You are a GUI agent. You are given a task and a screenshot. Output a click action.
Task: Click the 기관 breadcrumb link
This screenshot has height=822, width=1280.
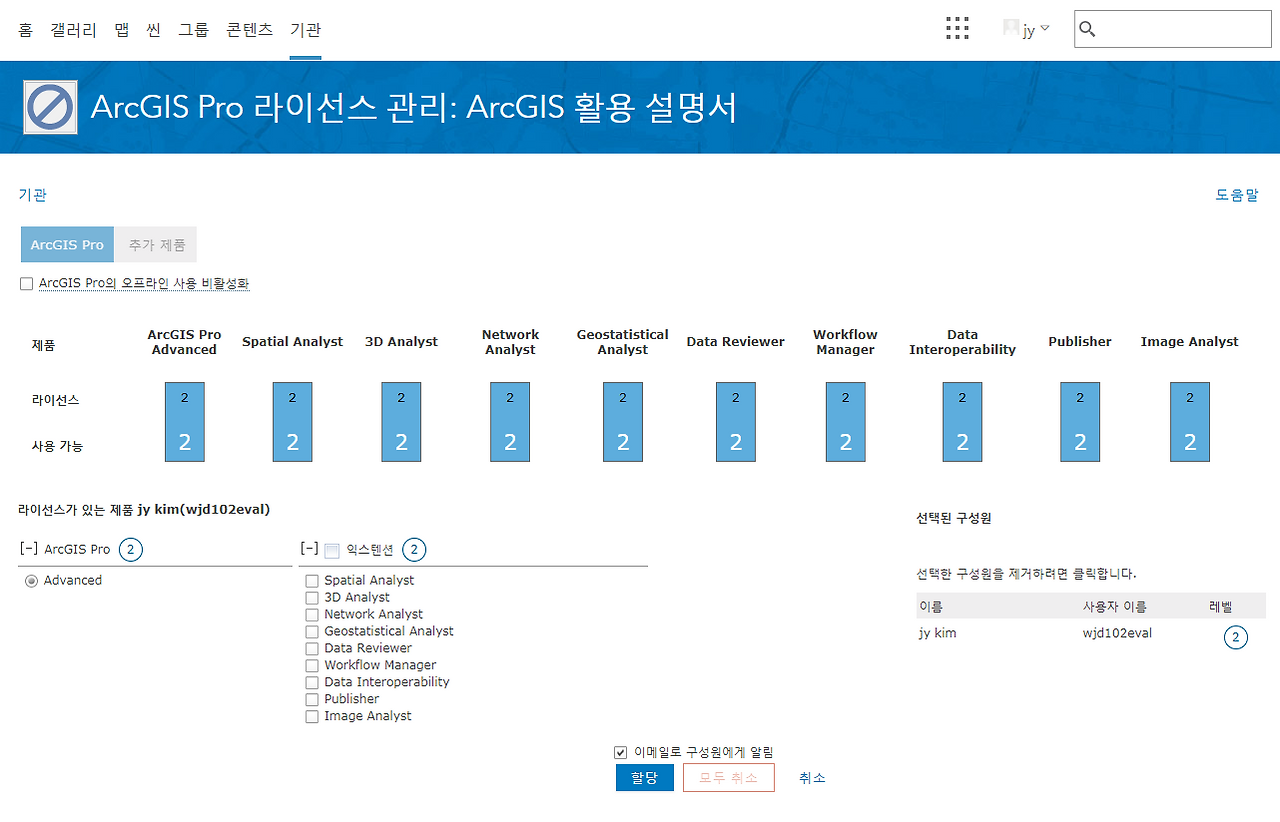[33, 195]
